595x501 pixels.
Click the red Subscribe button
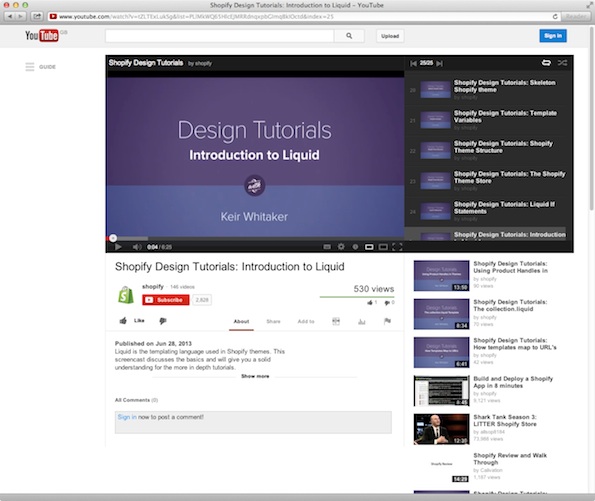coord(165,300)
